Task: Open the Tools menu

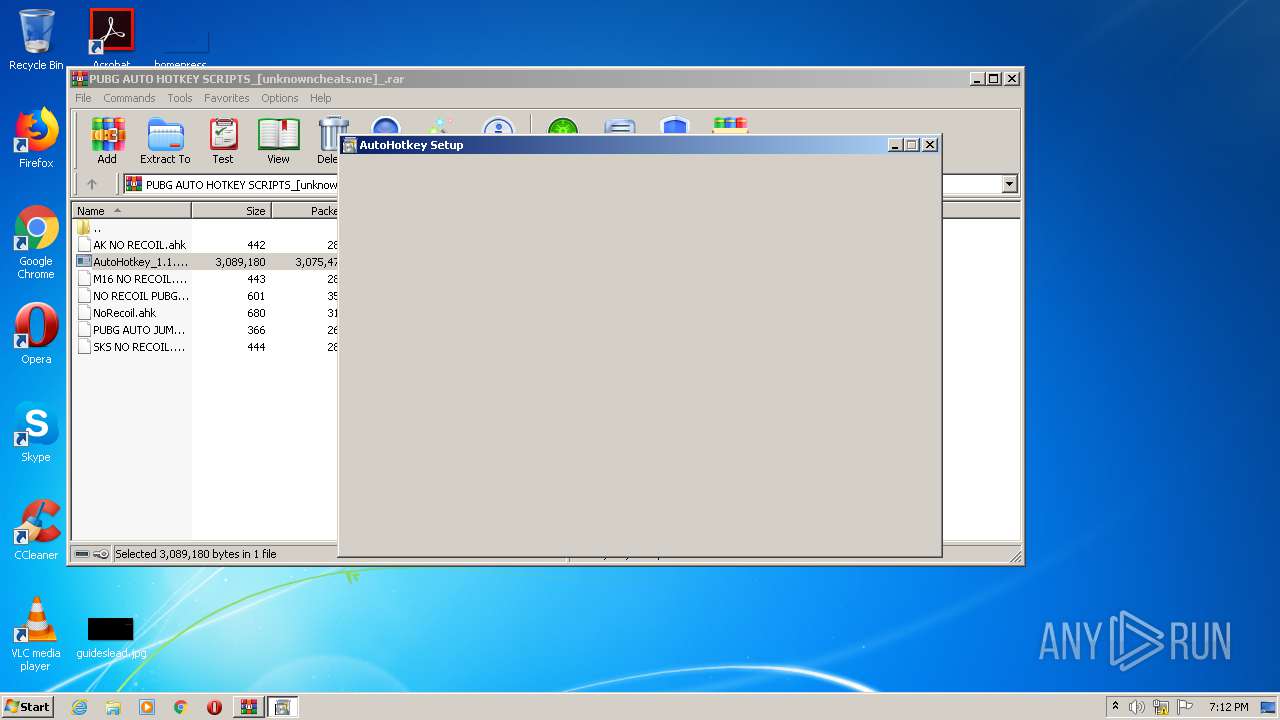Action: (180, 98)
